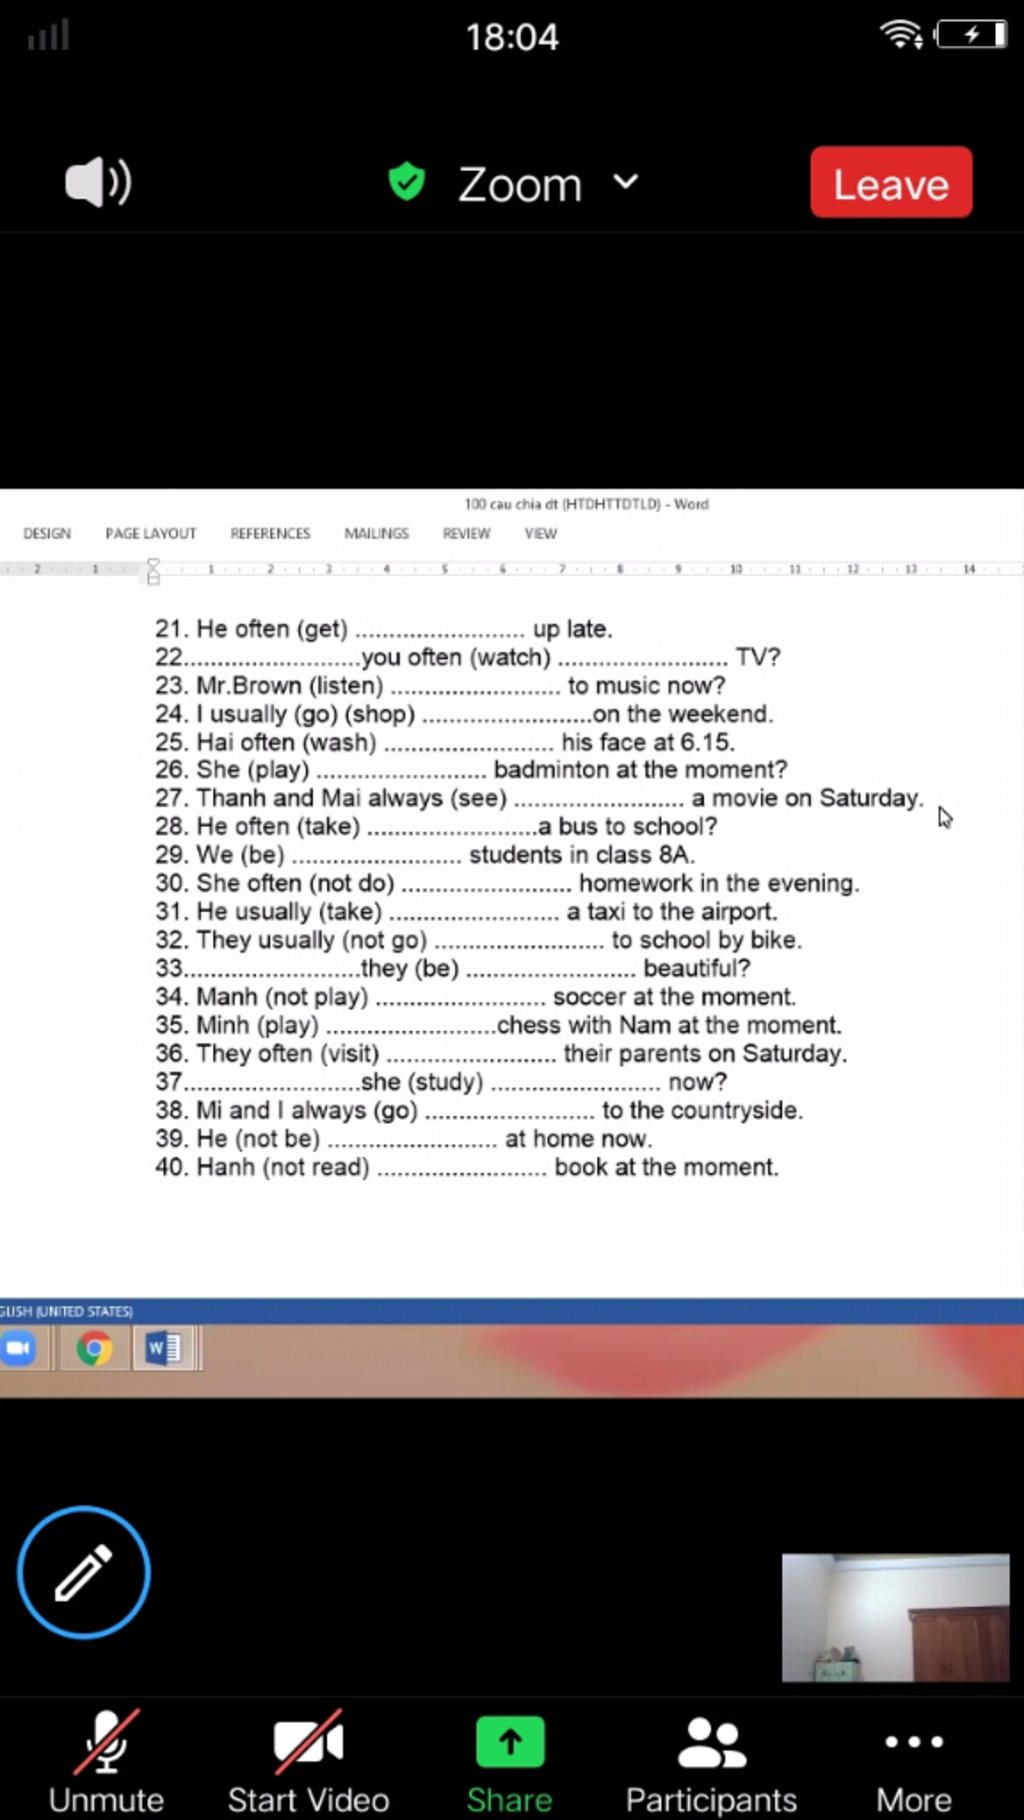Image resolution: width=1024 pixels, height=1820 pixels.
Task: Click the indent marker on the ruler
Action: 153,571
